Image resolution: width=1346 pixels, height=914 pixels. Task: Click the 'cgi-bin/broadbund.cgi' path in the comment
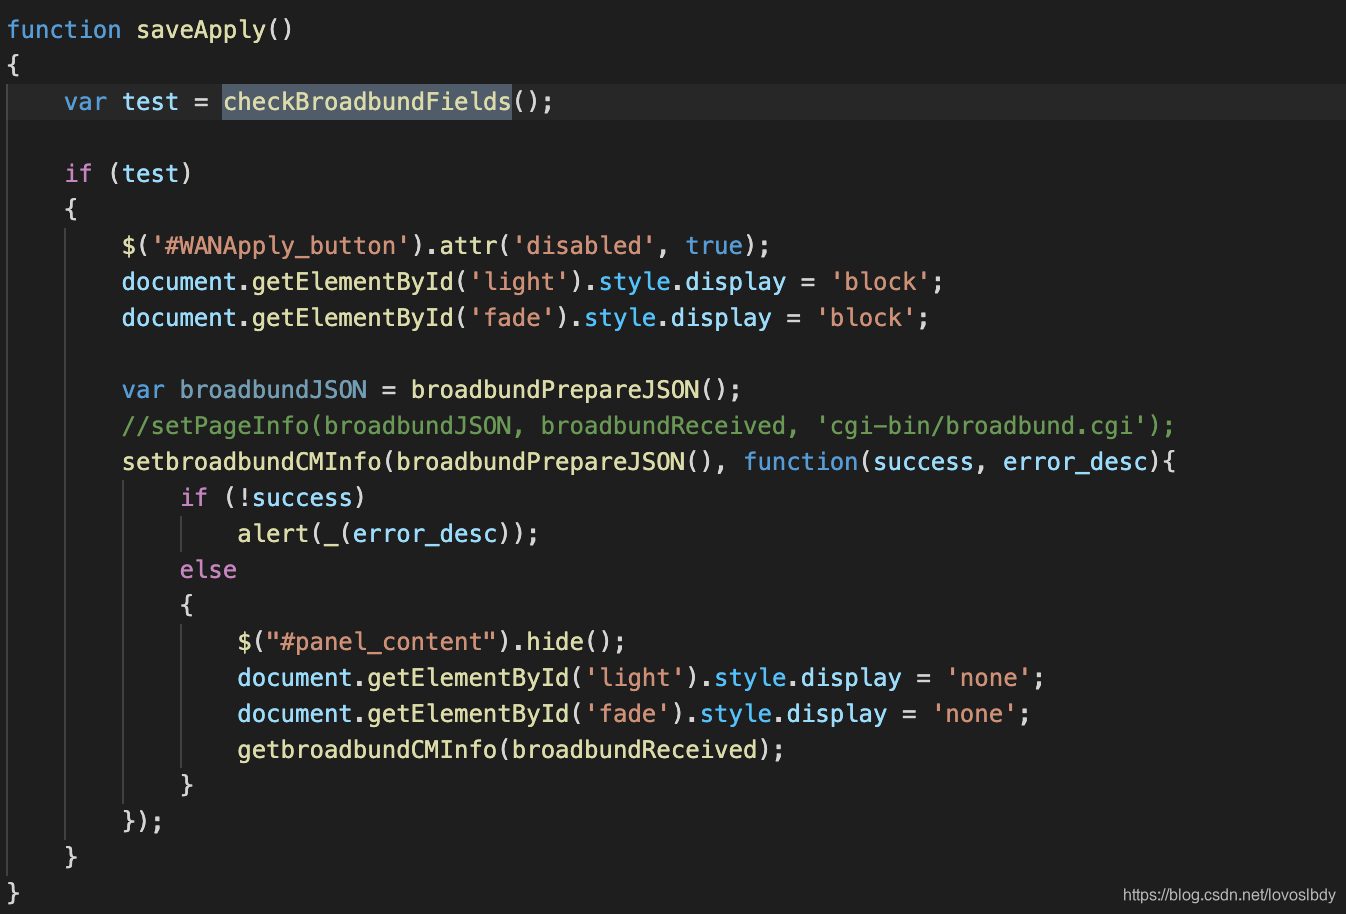(x=981, y=426)
